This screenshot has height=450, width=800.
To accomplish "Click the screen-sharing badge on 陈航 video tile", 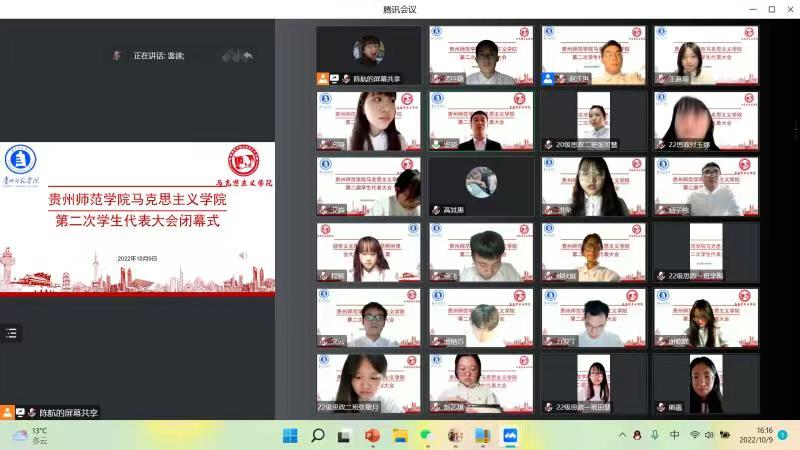I will tap(335, 79).
